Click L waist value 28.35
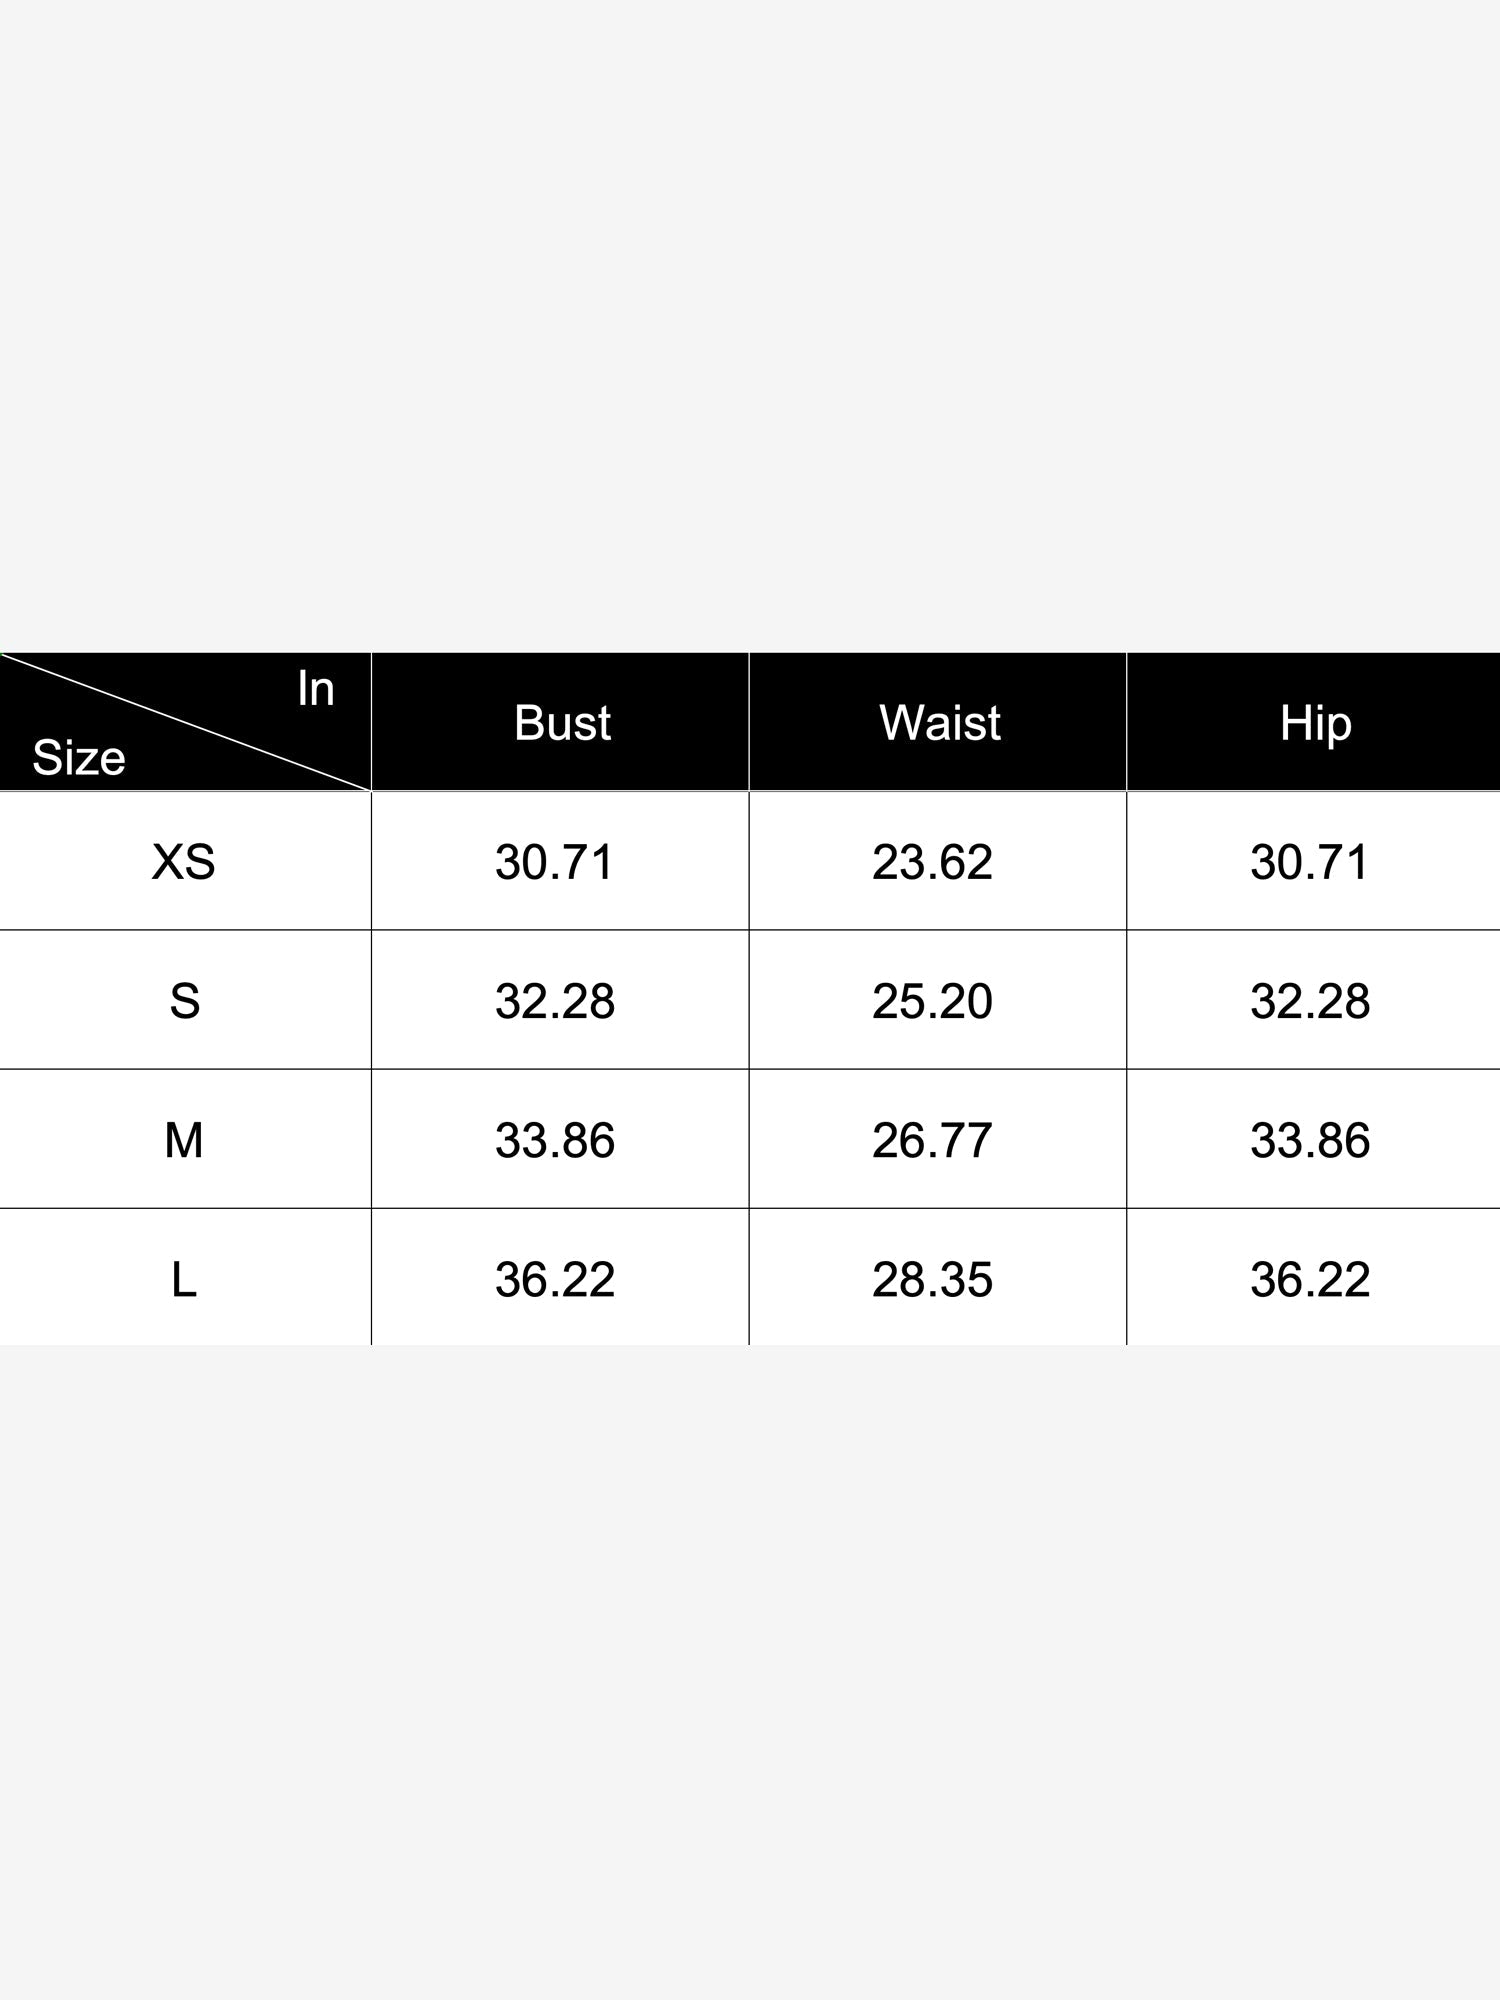Image resolution: width=1500 pixels, height=2000 pixels. point(933,1279)
